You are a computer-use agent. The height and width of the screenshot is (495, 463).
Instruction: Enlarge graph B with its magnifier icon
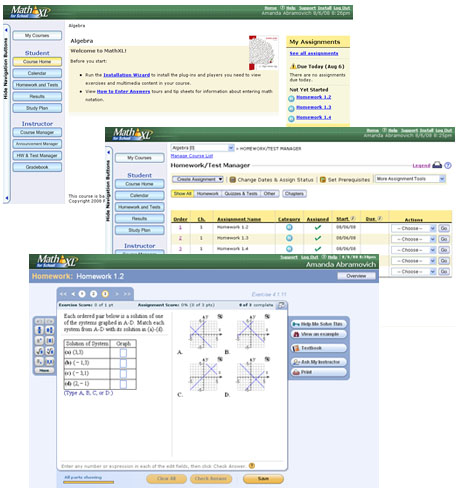point(267,316)
